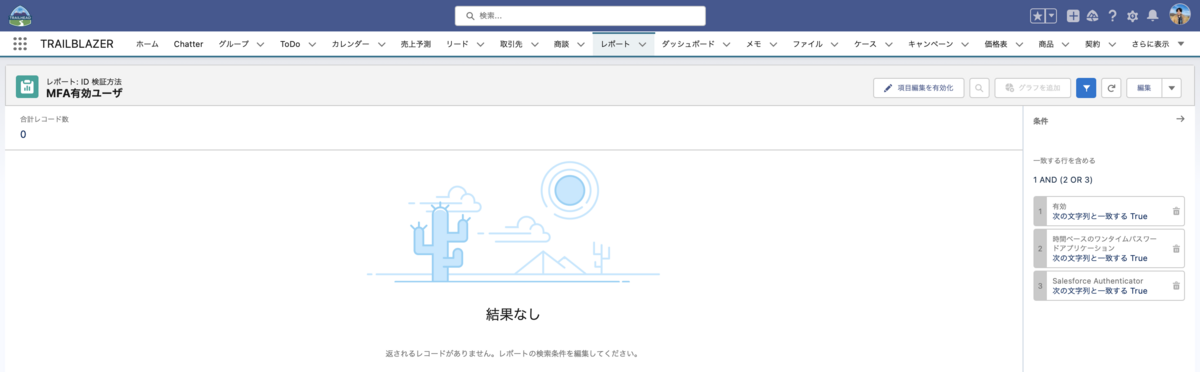Open the Salesforce Authenticator filter card
Image resolution: width=1200 pixels, height=372 pixels.
(1109, 286)
